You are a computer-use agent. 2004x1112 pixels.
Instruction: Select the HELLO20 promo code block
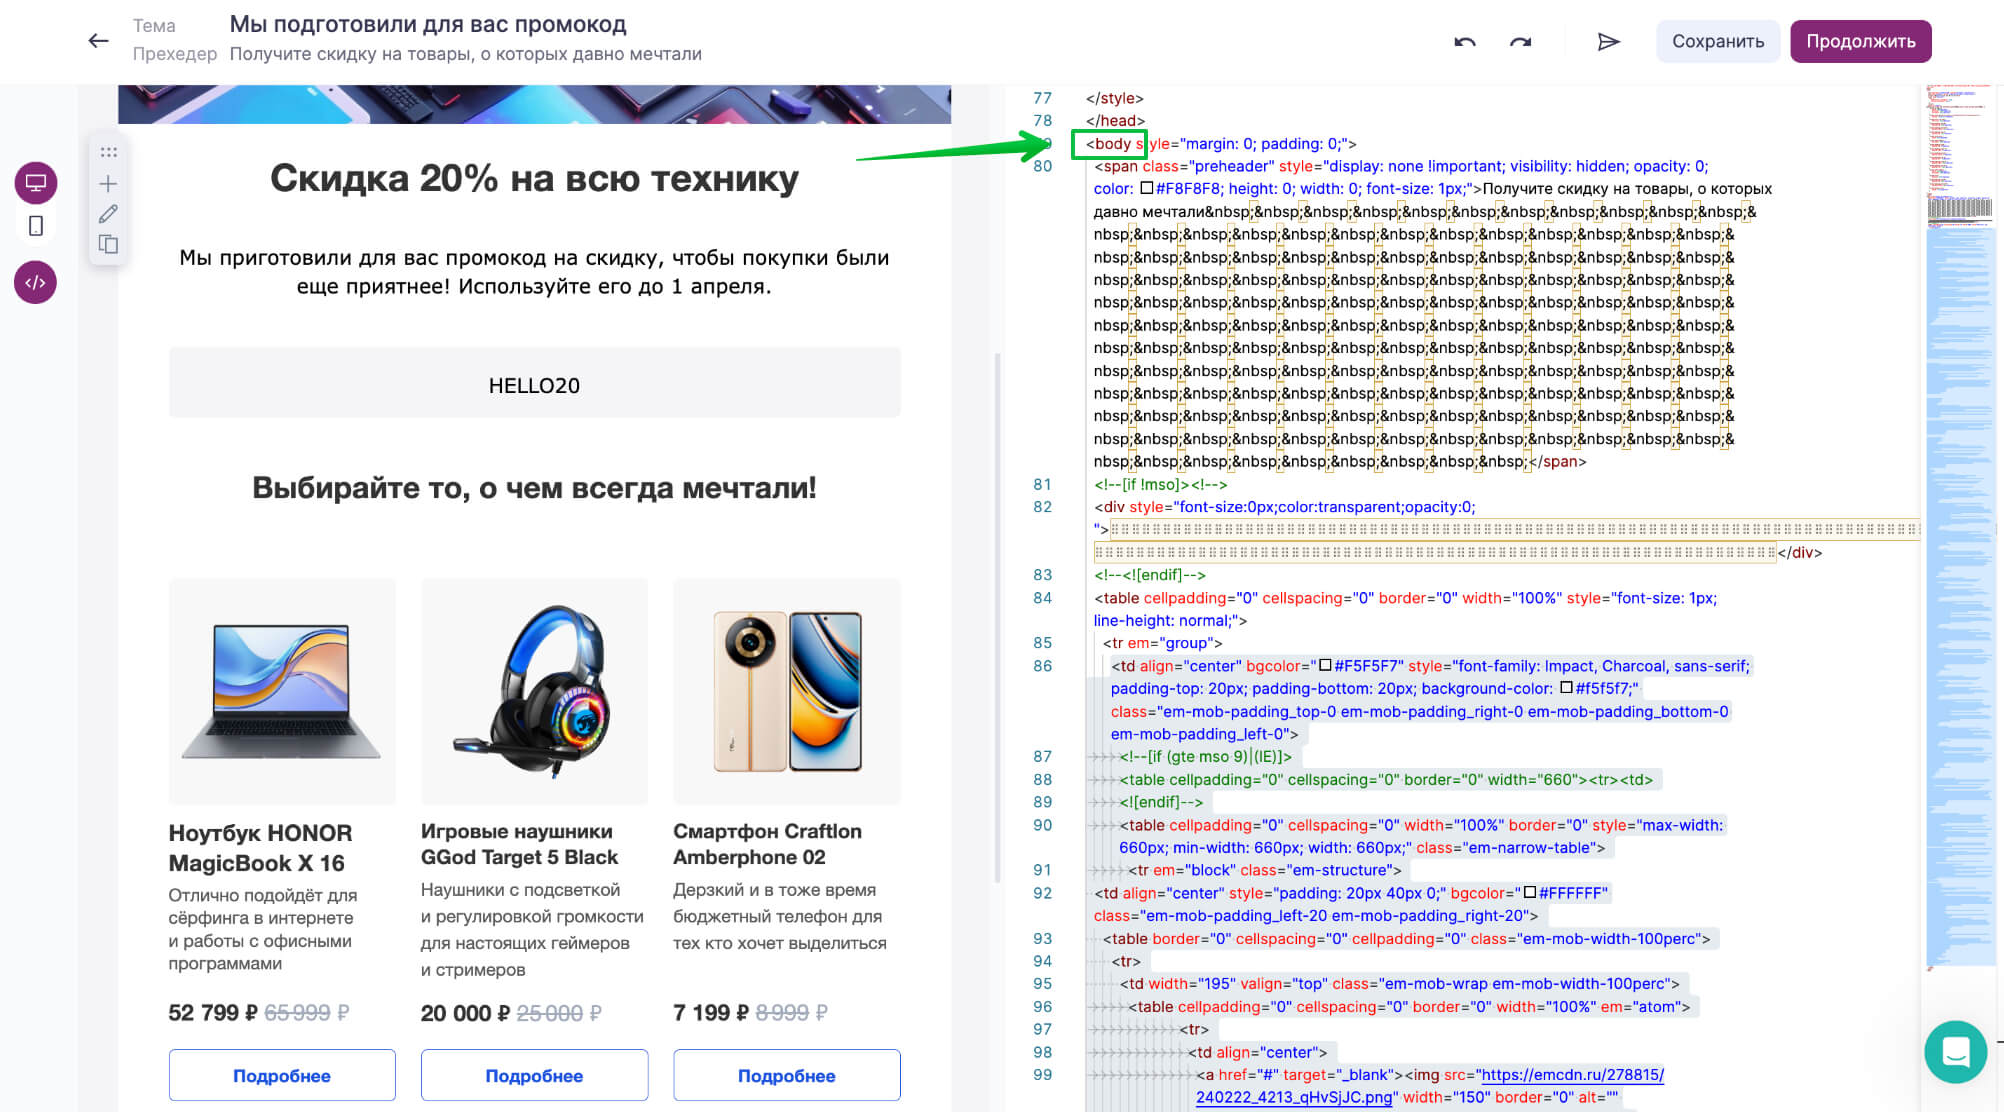point(534,384)
